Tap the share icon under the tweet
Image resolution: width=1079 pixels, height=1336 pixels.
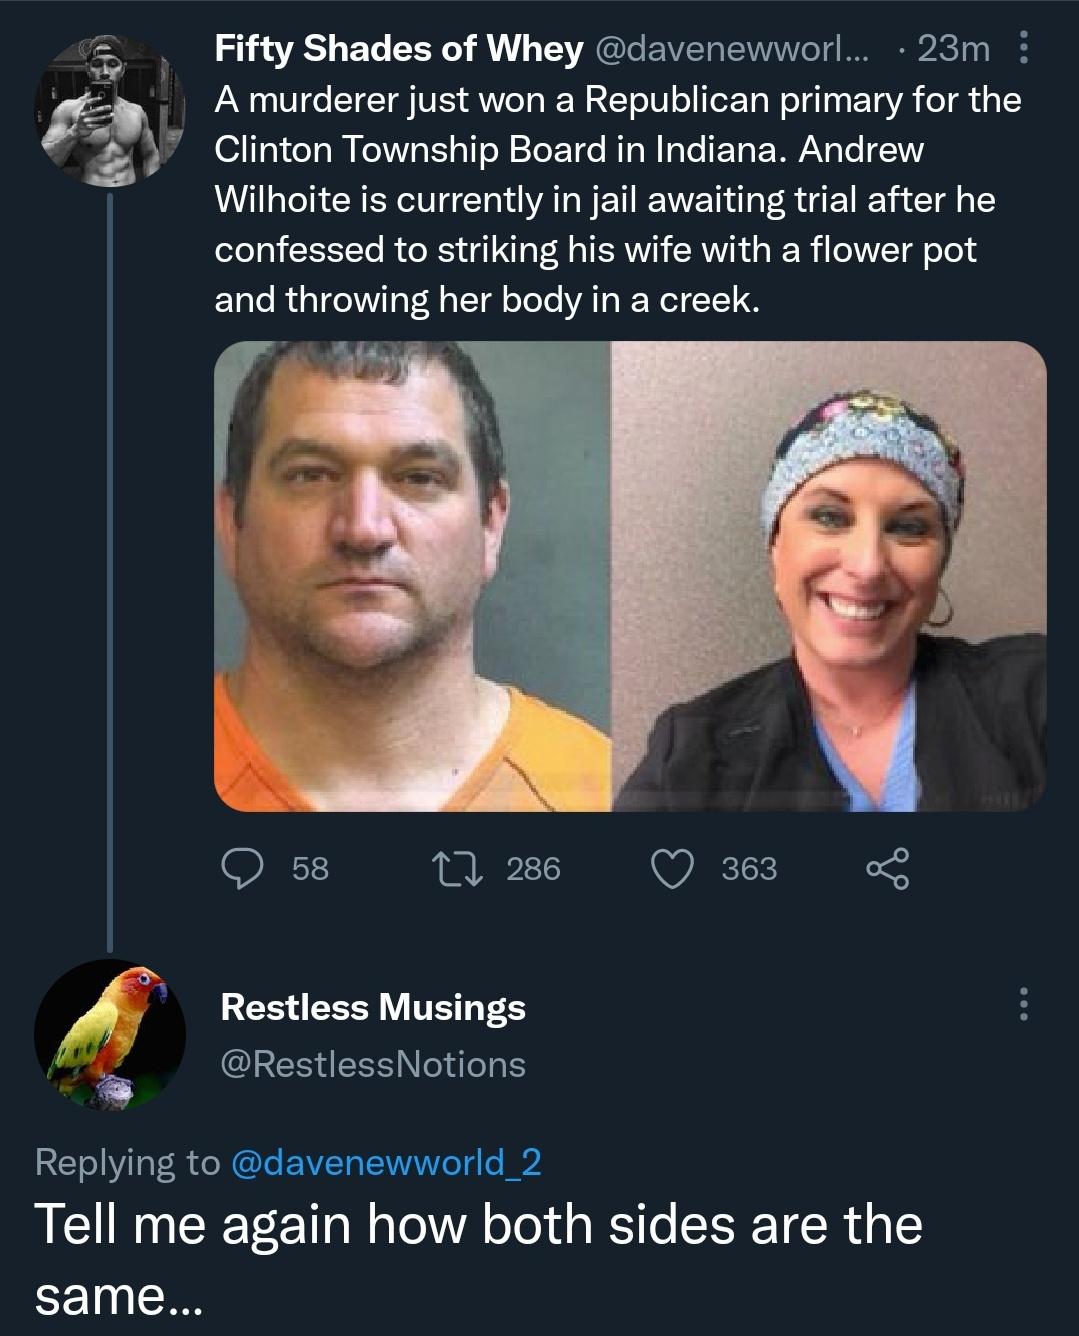point(886,868)
